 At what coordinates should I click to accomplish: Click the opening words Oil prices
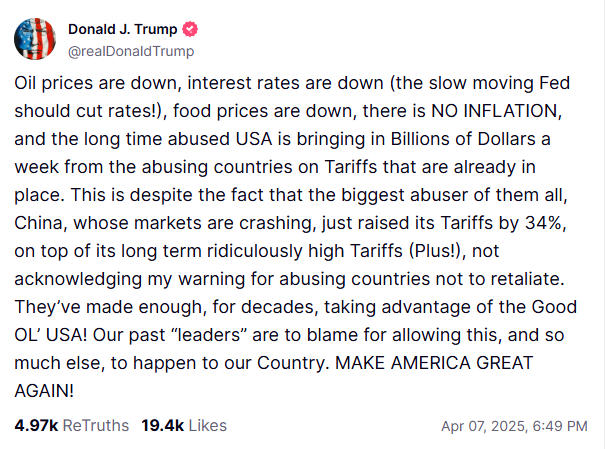tap(54, 83)
